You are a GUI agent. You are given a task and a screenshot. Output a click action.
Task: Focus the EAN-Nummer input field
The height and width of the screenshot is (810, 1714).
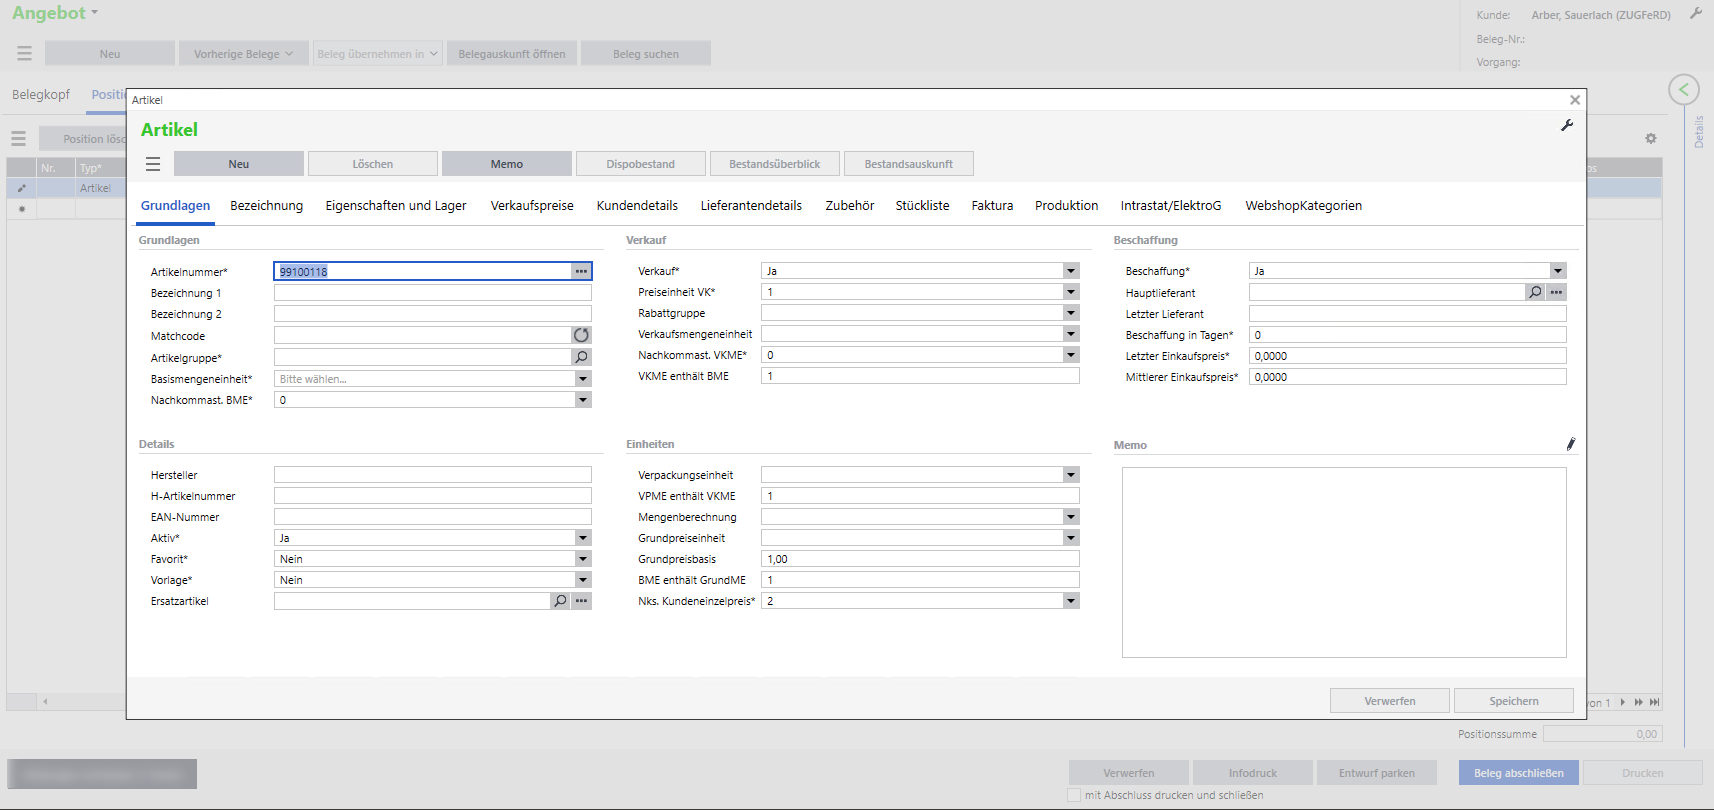[433, 517]
